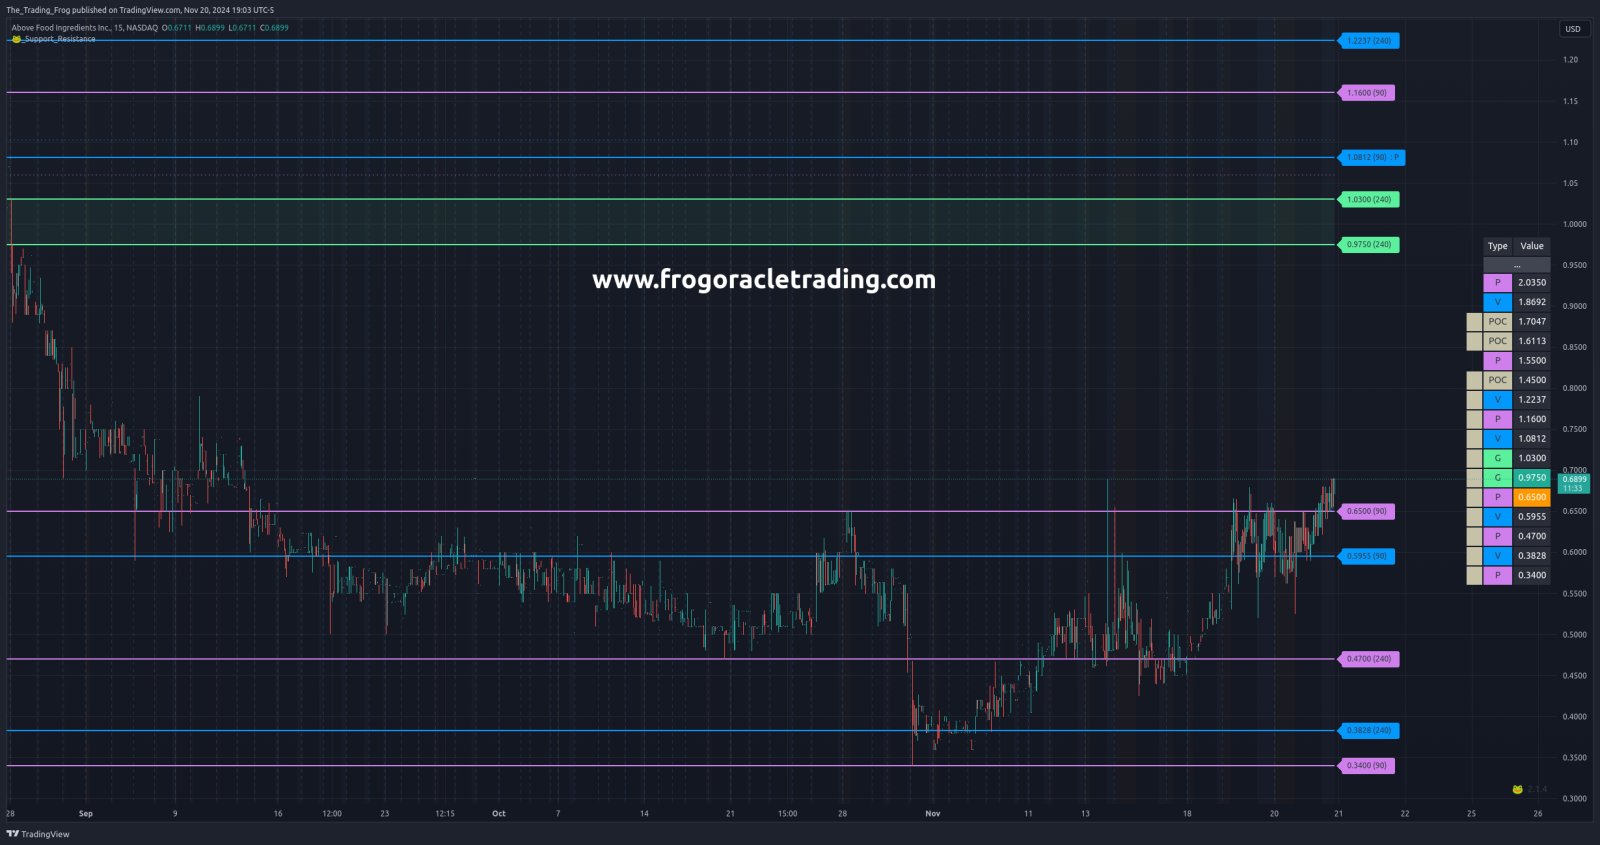Click the frog emoji beside Support_Resistance indicator

tap(16, 39)
